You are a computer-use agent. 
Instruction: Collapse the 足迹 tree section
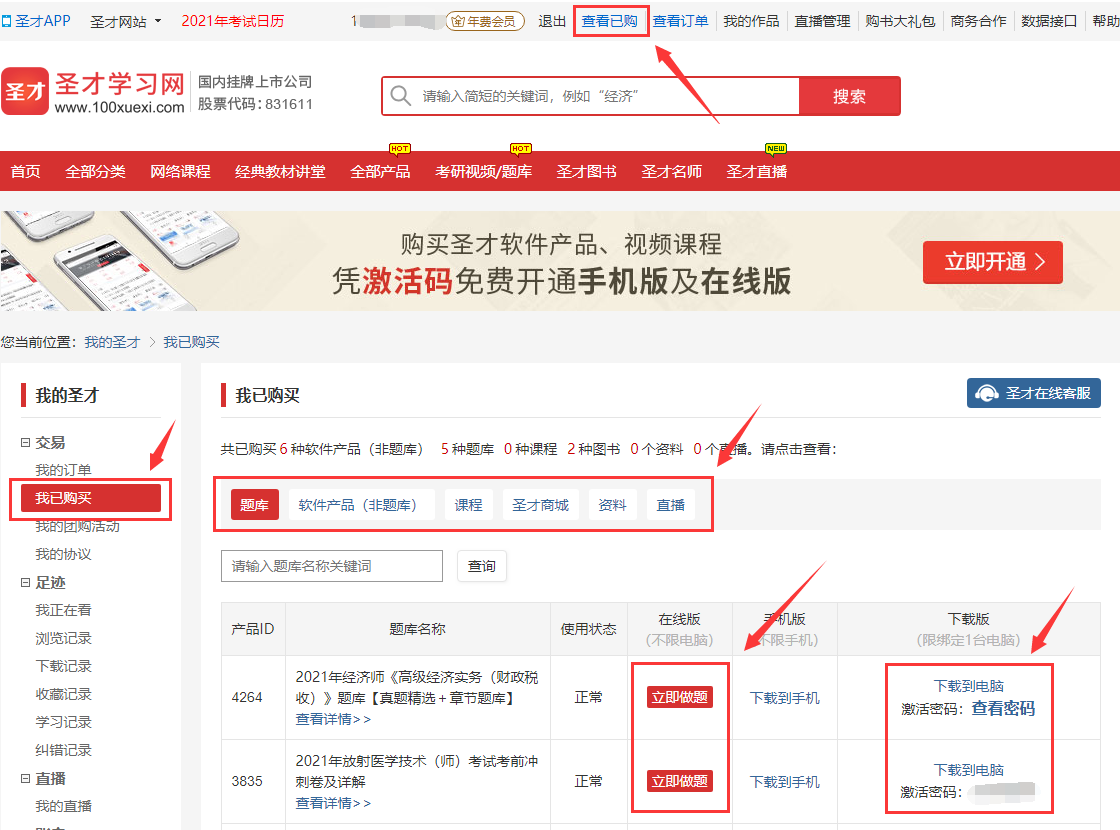pyautogui.click(x=26, y=582)
